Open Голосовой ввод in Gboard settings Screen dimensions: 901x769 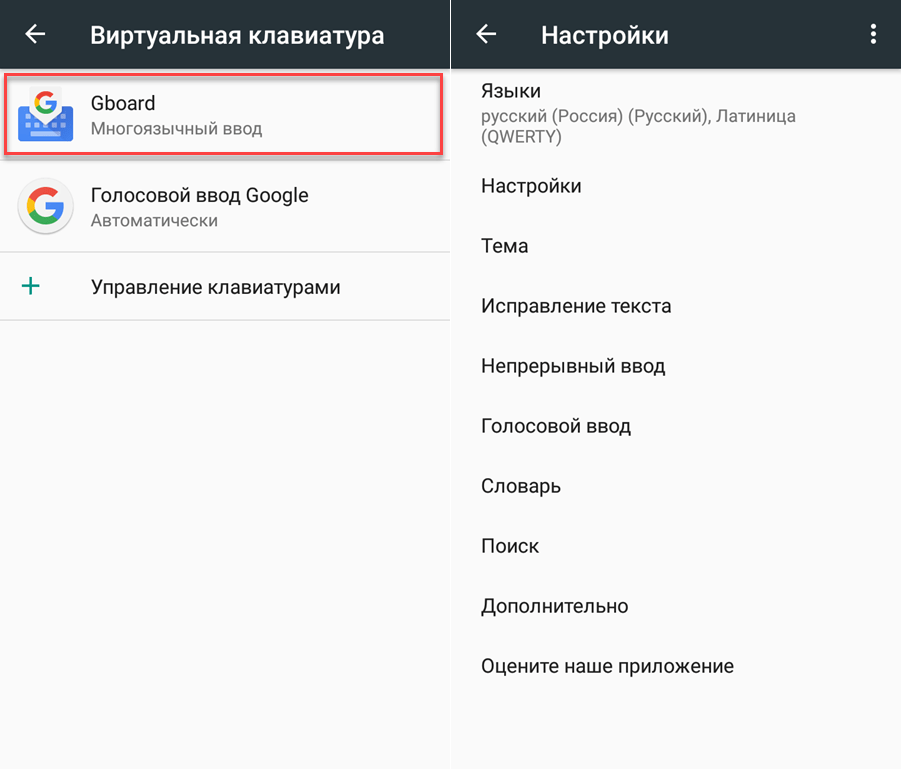pyautogui.click(x=556, y=426)
